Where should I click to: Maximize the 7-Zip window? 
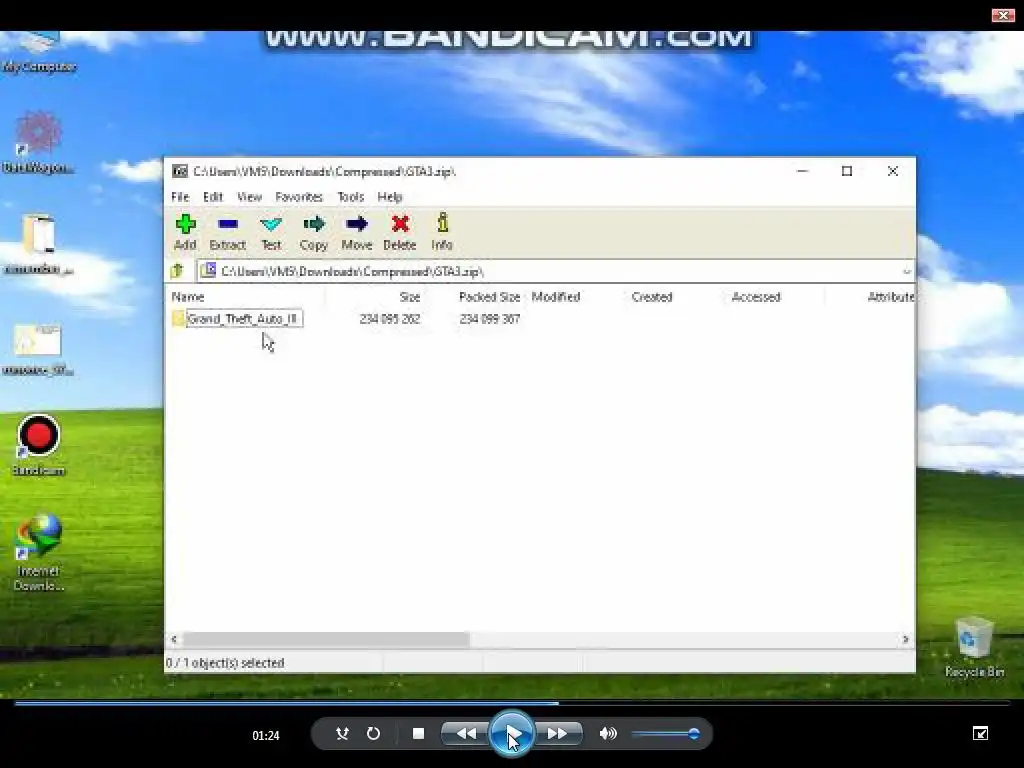coord(847,171)
